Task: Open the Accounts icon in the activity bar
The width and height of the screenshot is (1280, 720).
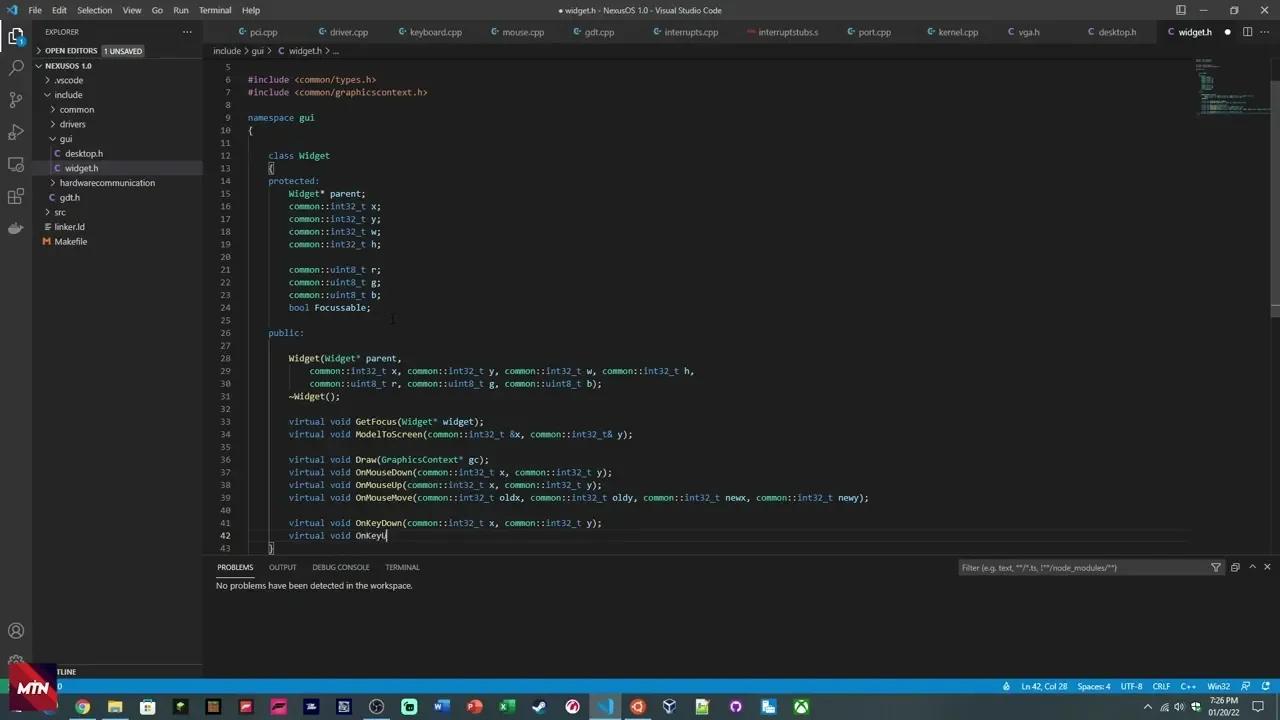Action: 15,631
